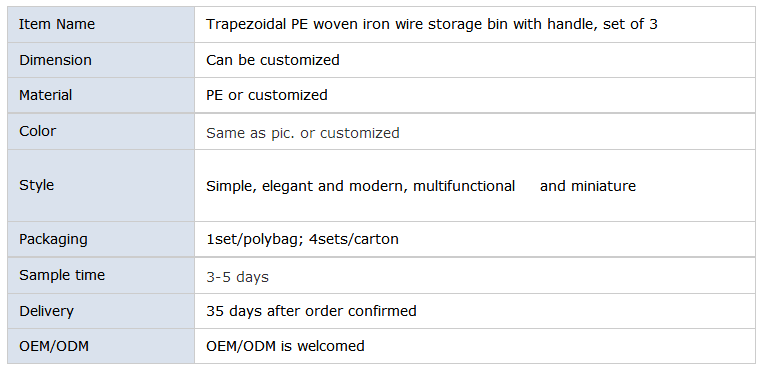The height and width of the screenshot is (369, 761).
Task: Click '35 days after order confirmed' text
Action: click(x=311, y=311)
